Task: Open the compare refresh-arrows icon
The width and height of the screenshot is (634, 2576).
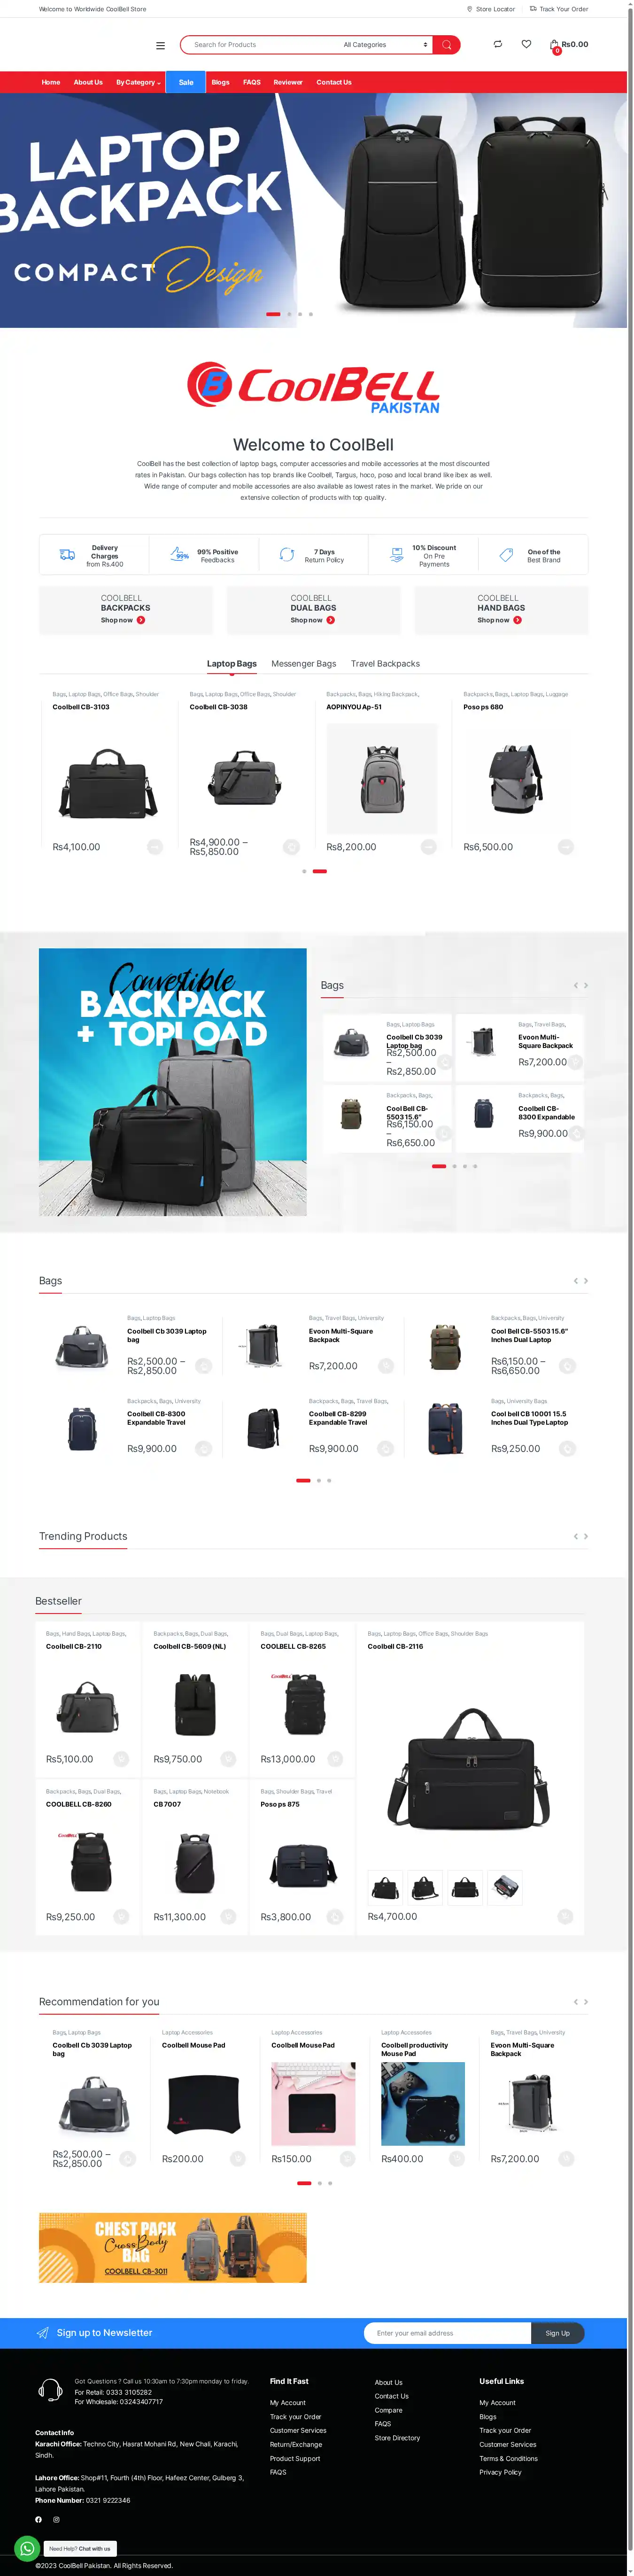Action: tap(498, 44)
